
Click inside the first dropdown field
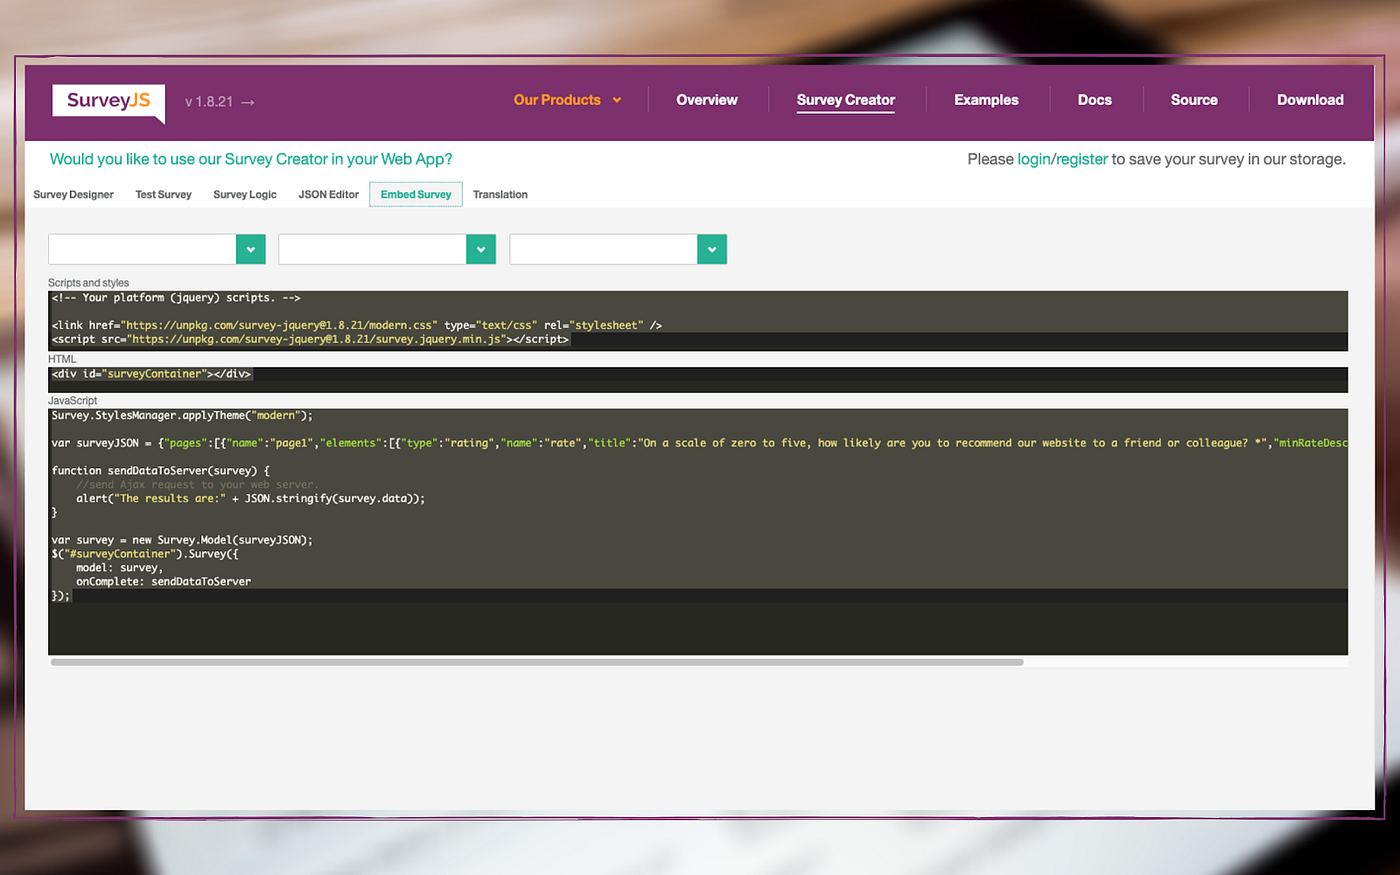(x=142, y=249)
